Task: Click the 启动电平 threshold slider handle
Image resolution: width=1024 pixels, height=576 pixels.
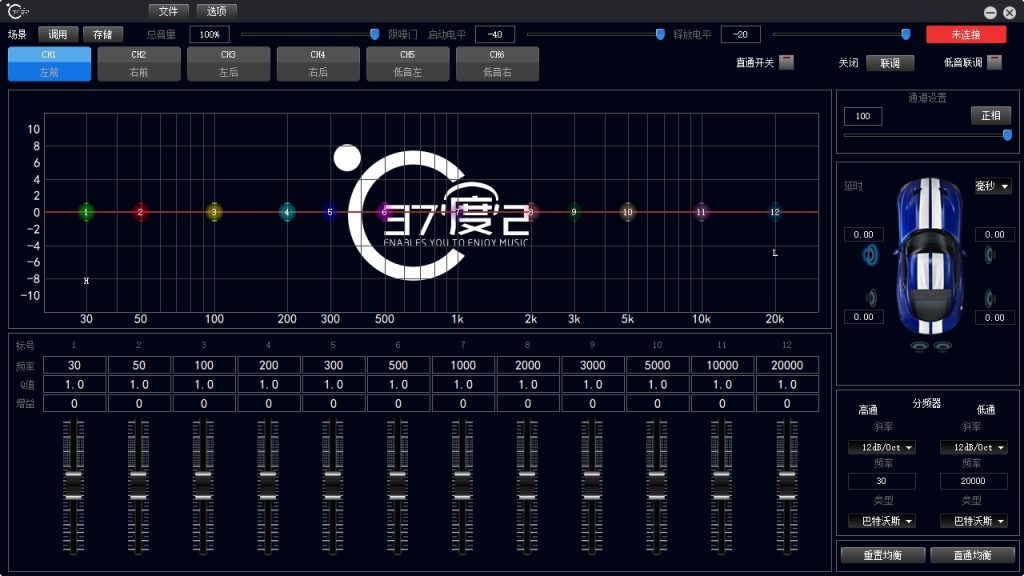Action: click(660, 34)
